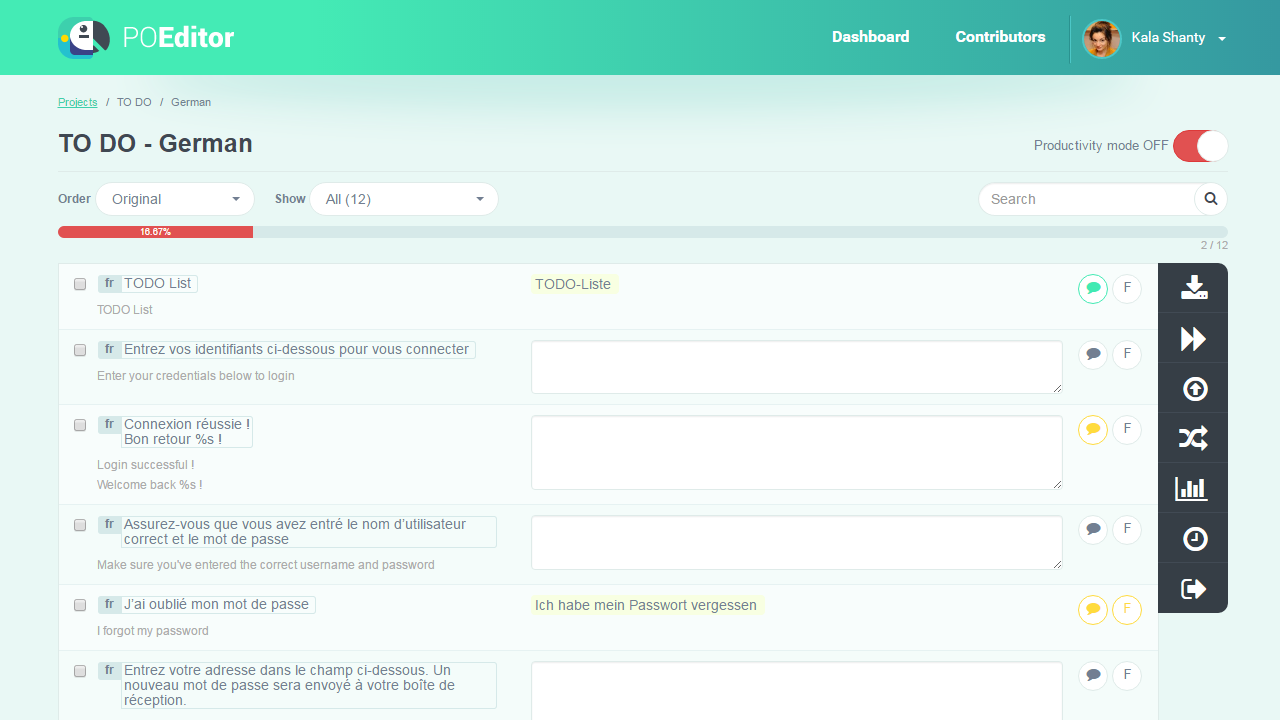The width and height of the screenshot is (1280, 720).
Task: Check the Assurez-vous que vous row checkbox
Action: pos(80,525)
